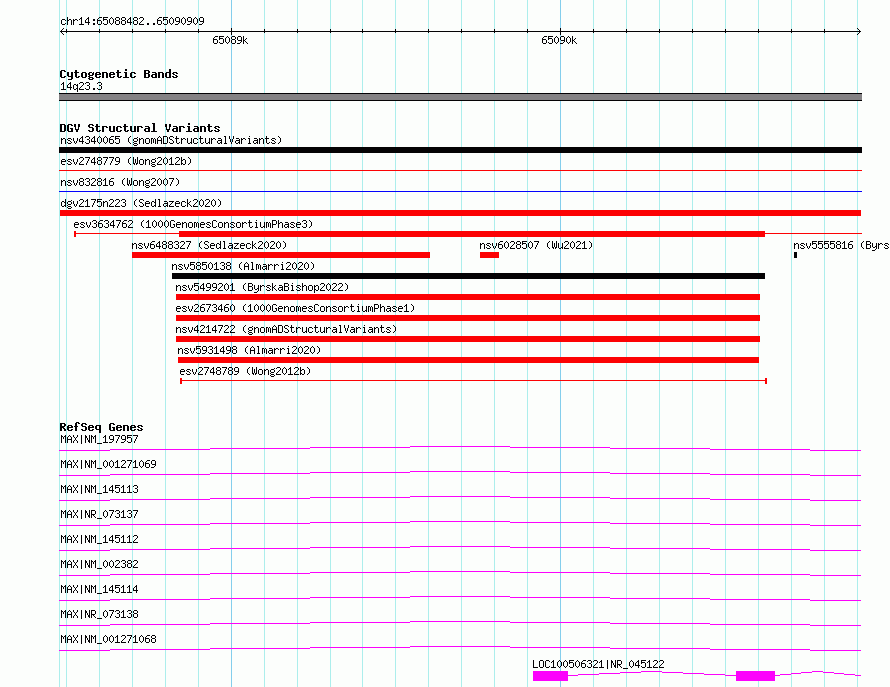Image resolution: width=890 pixels, height=687 pixels.
Task: Click the black bar of nsv5850138
Action: (x=468, y=276)
